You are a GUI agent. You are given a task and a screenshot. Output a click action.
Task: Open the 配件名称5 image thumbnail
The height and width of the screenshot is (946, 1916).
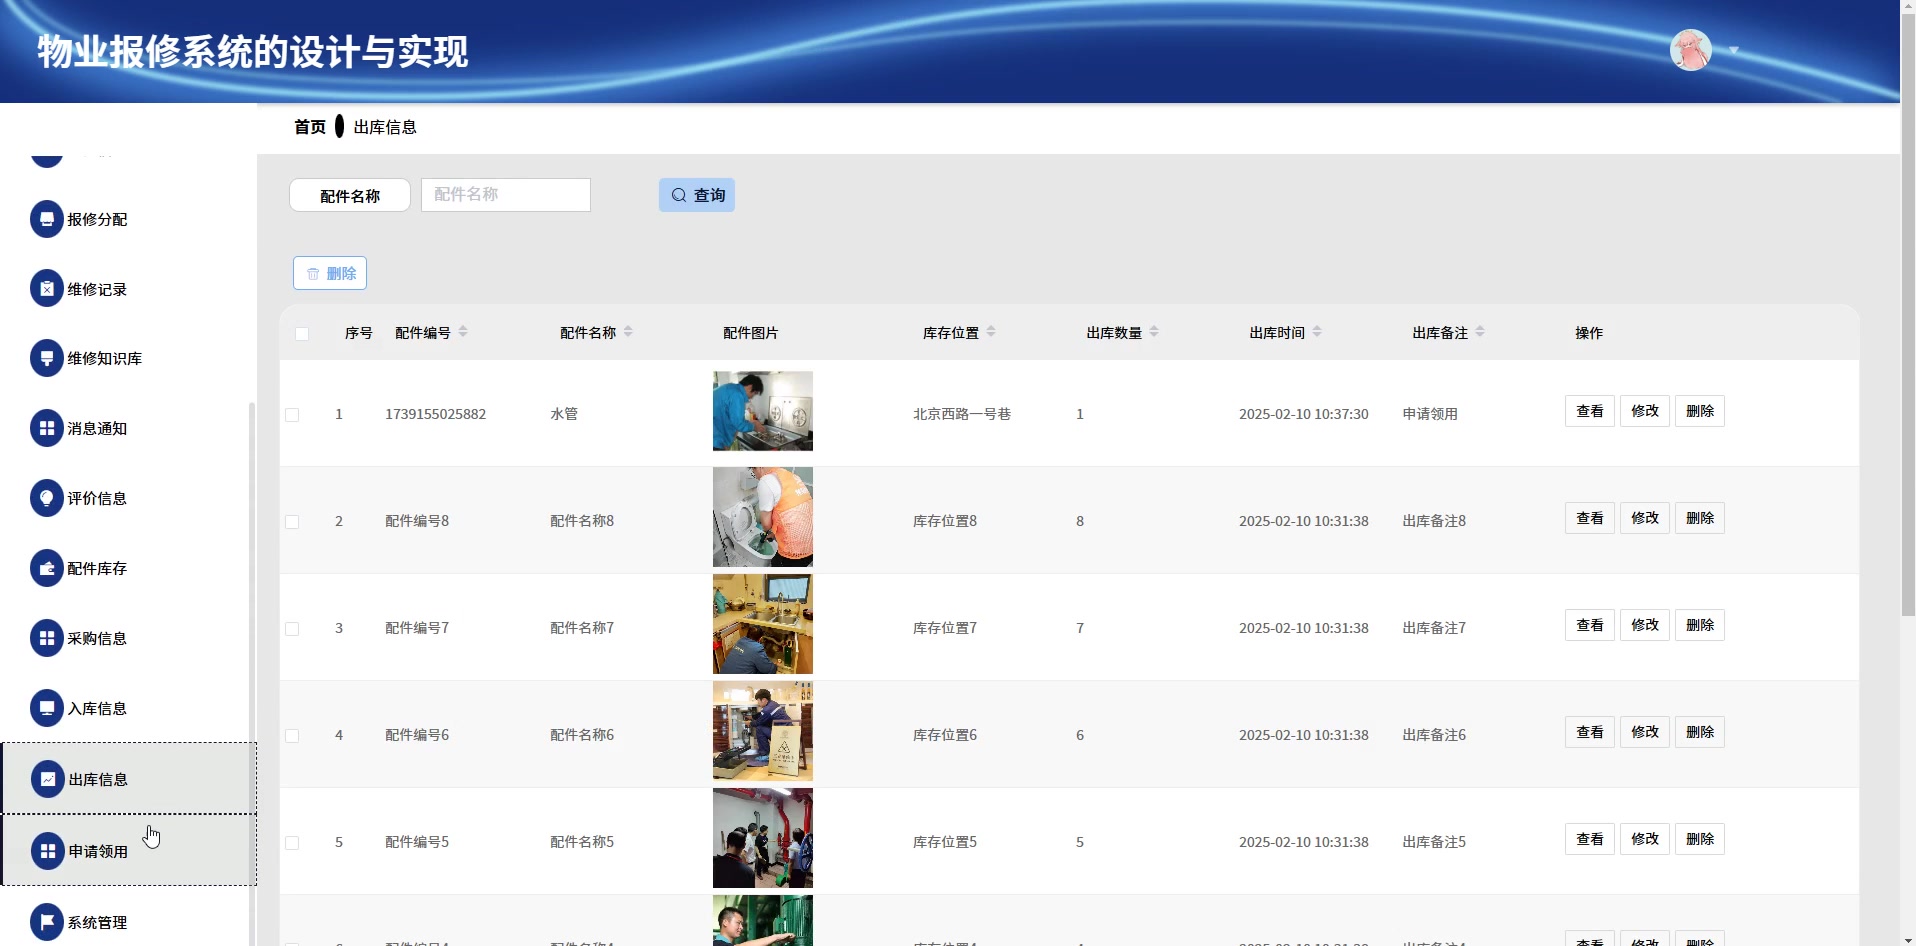pos(763,838)
